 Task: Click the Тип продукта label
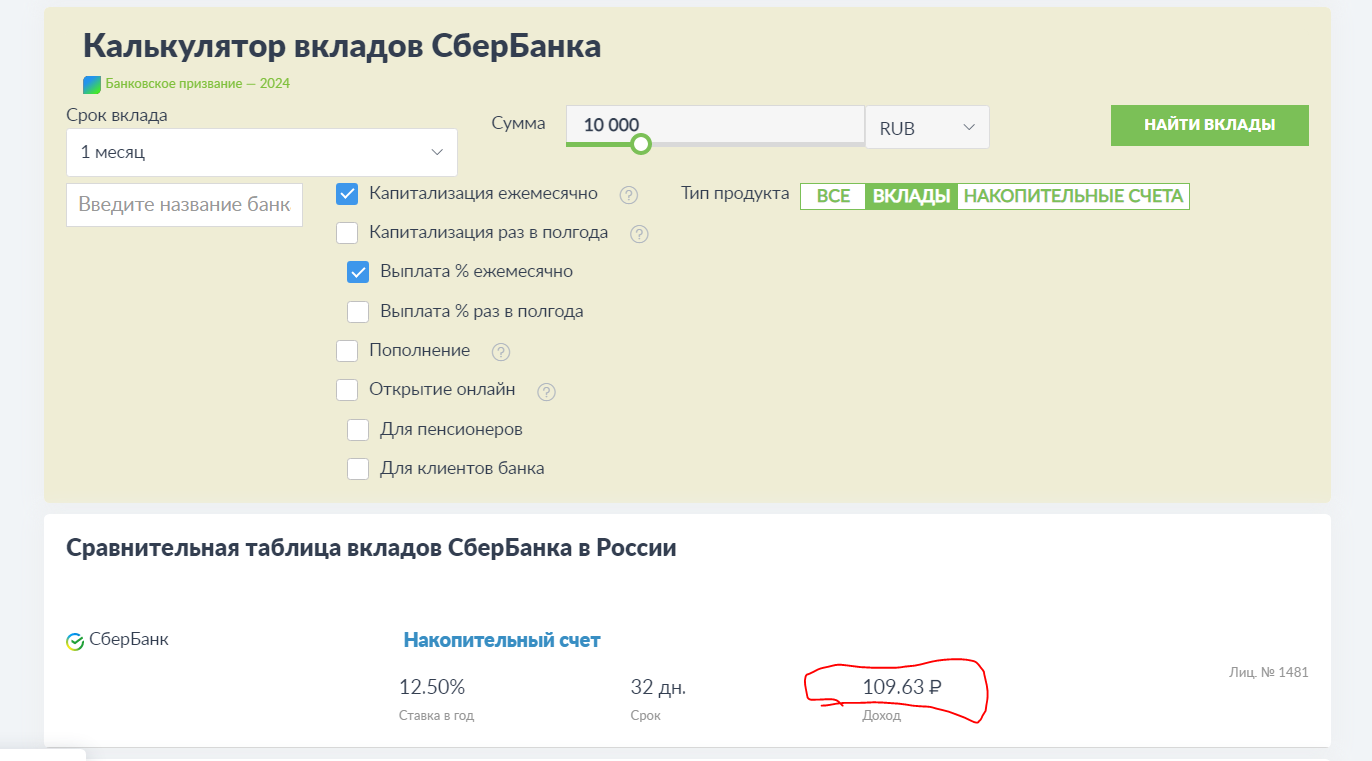pos(735,194)
